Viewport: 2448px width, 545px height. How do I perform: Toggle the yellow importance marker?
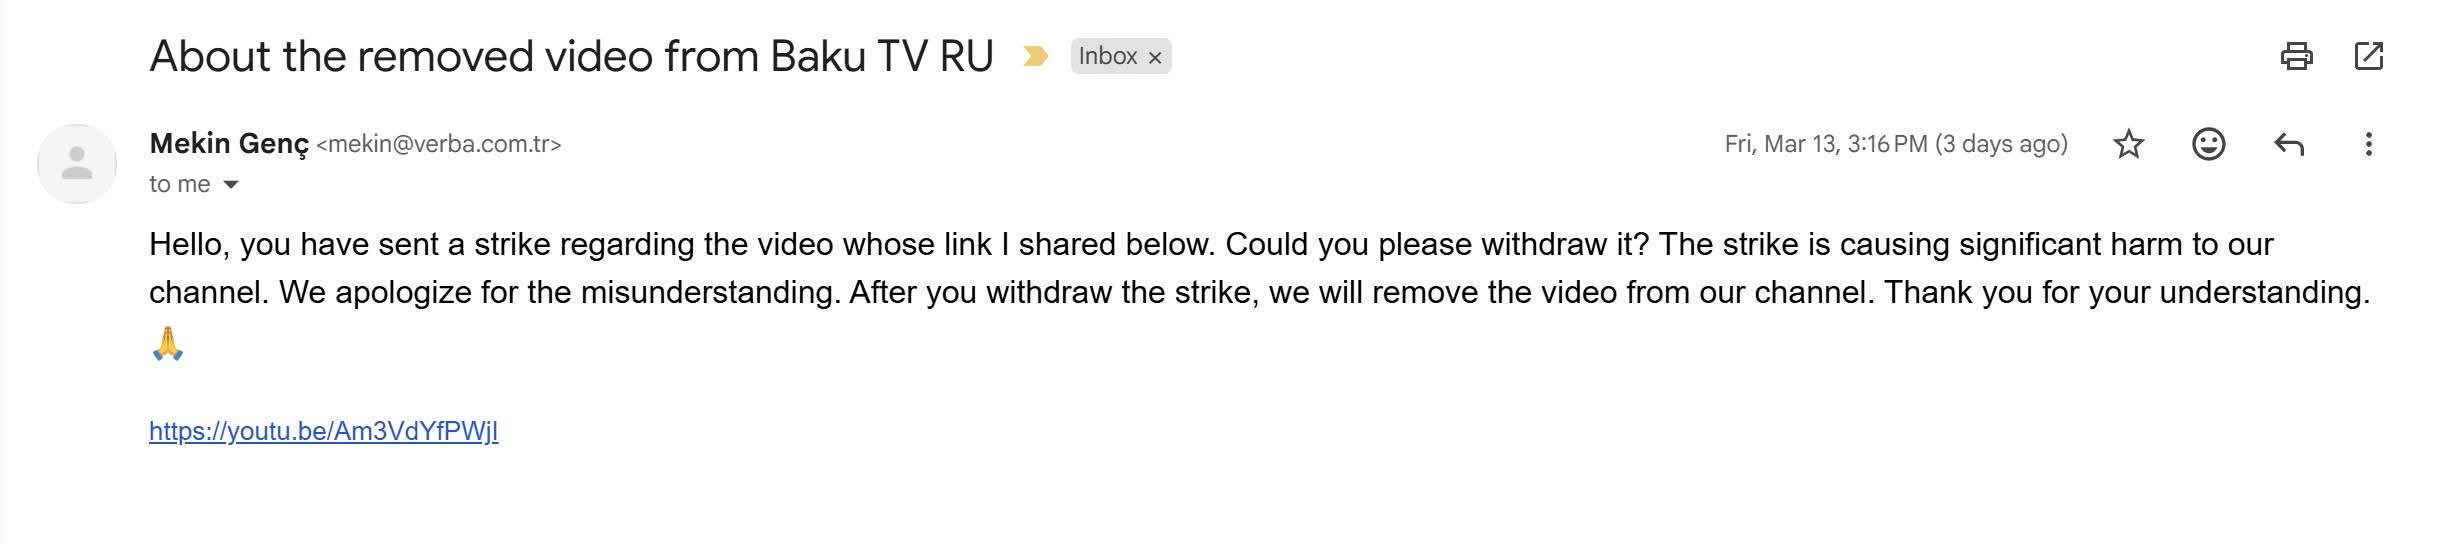(1035, 56)
